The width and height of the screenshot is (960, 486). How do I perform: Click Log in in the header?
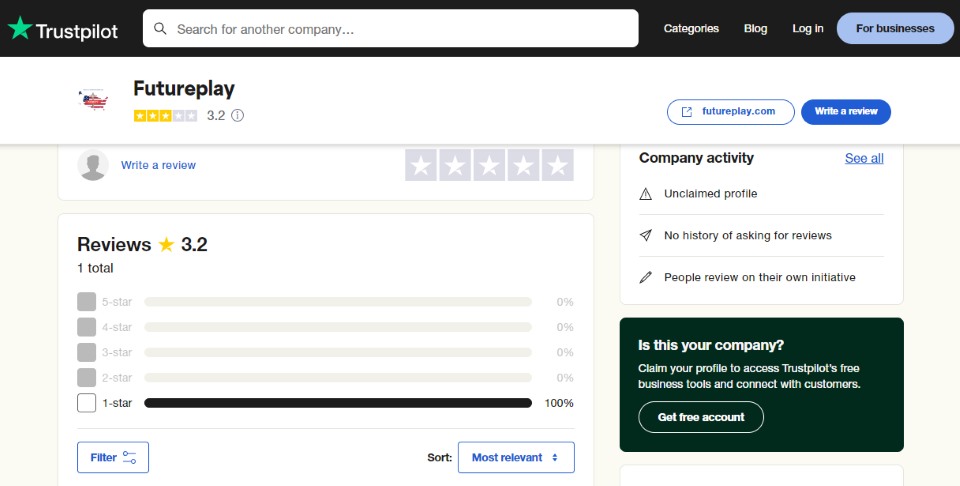[x=808, y=28]
